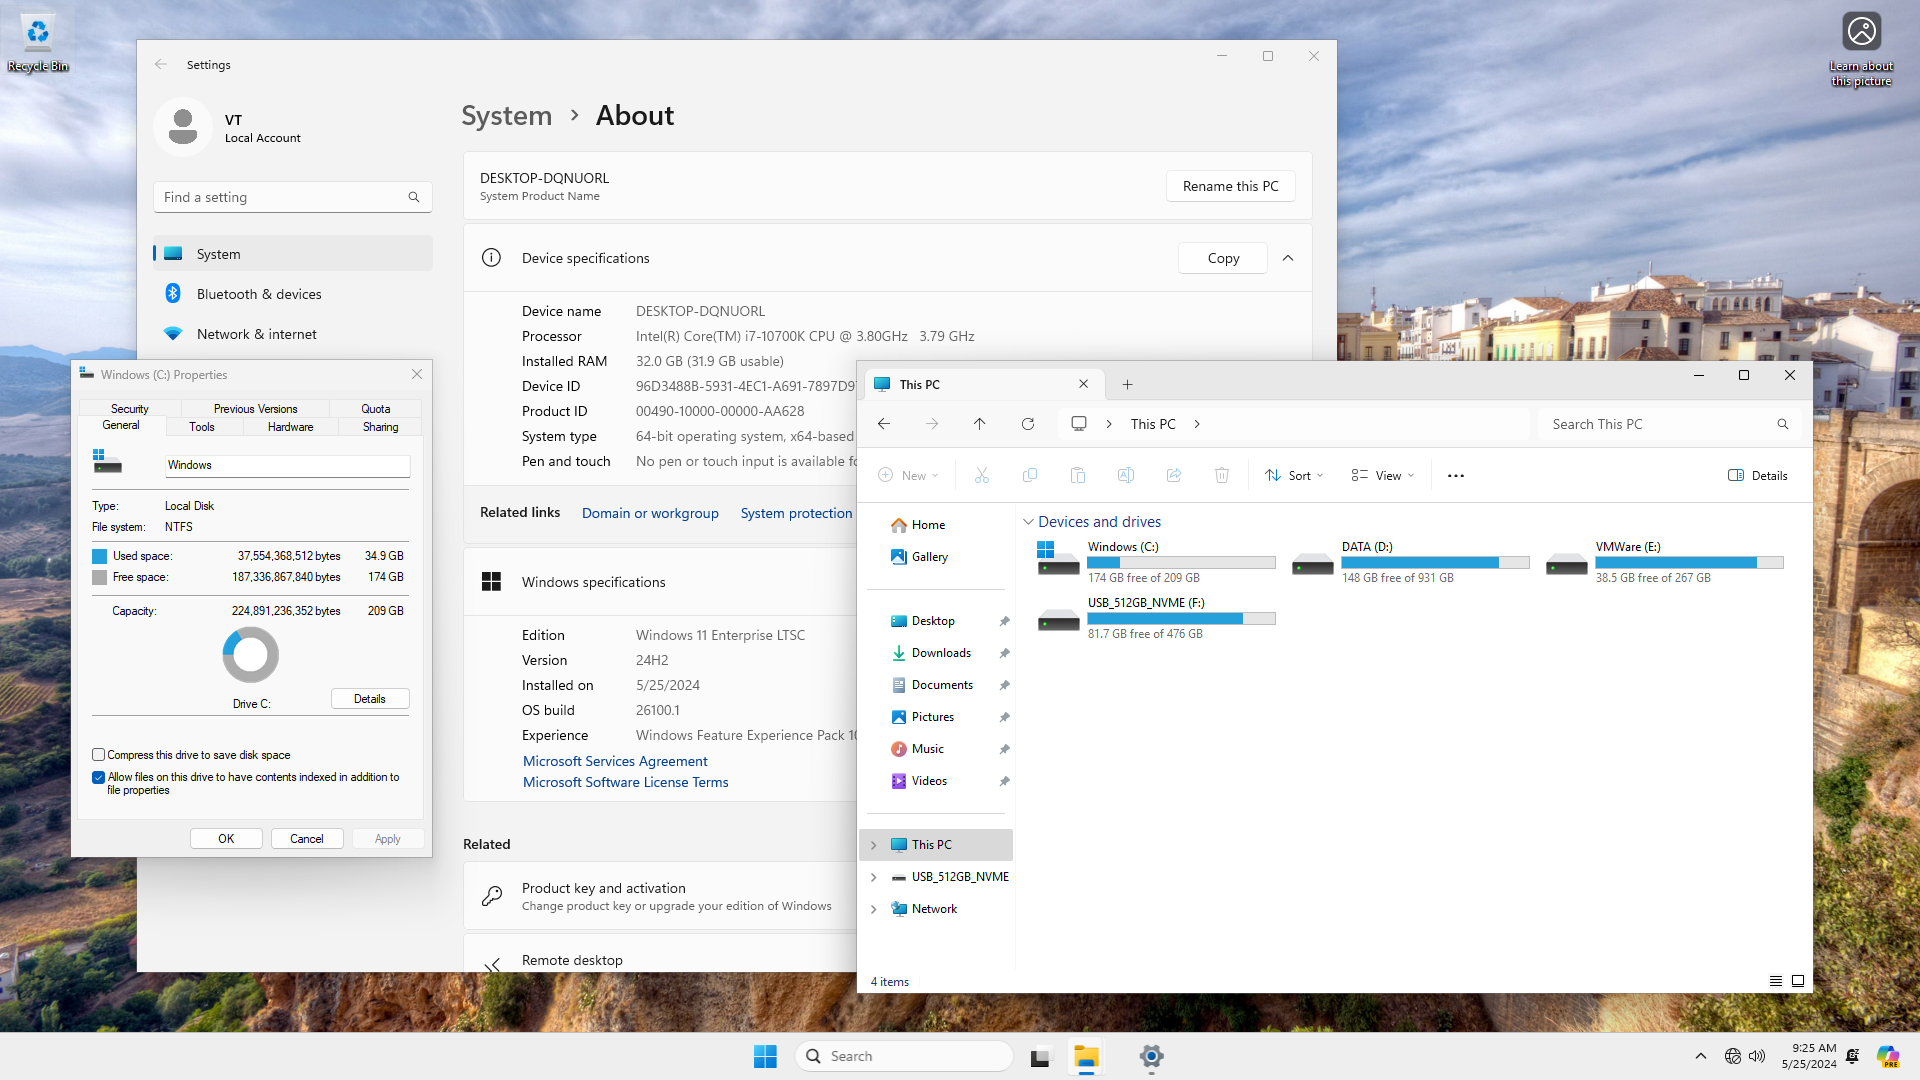The height and width of the screenshot is (1080, 1920).
Task: Open the System protection link
Action: click(x=796, y=513)
